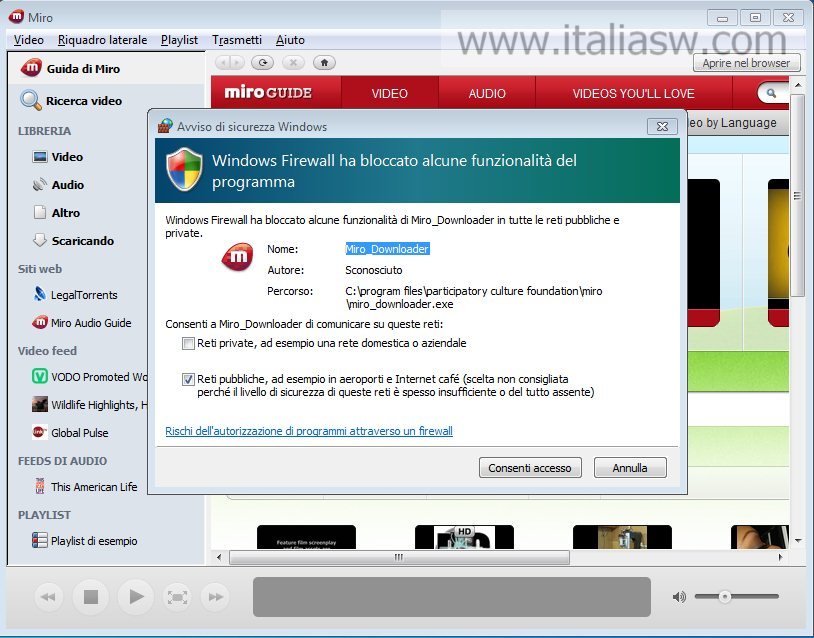Image resolution: width=814 pixels, height=638 pixels.
Task: Open the Trasmetti menu
Action: (237, 40)
